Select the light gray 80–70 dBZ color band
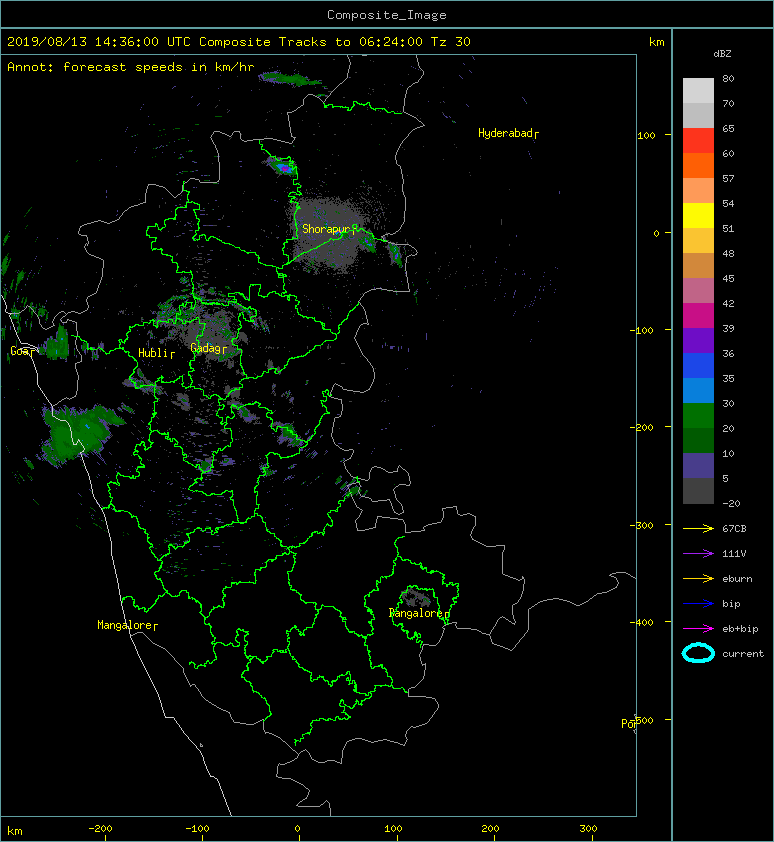 click(698, 90)
